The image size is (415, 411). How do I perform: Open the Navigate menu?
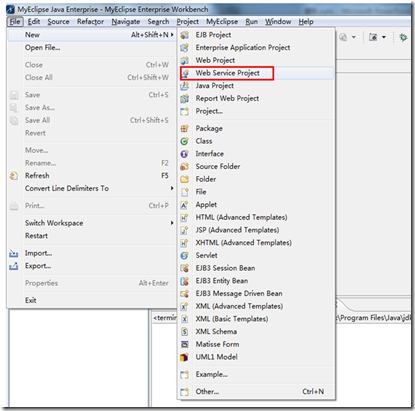coord(126,22)
